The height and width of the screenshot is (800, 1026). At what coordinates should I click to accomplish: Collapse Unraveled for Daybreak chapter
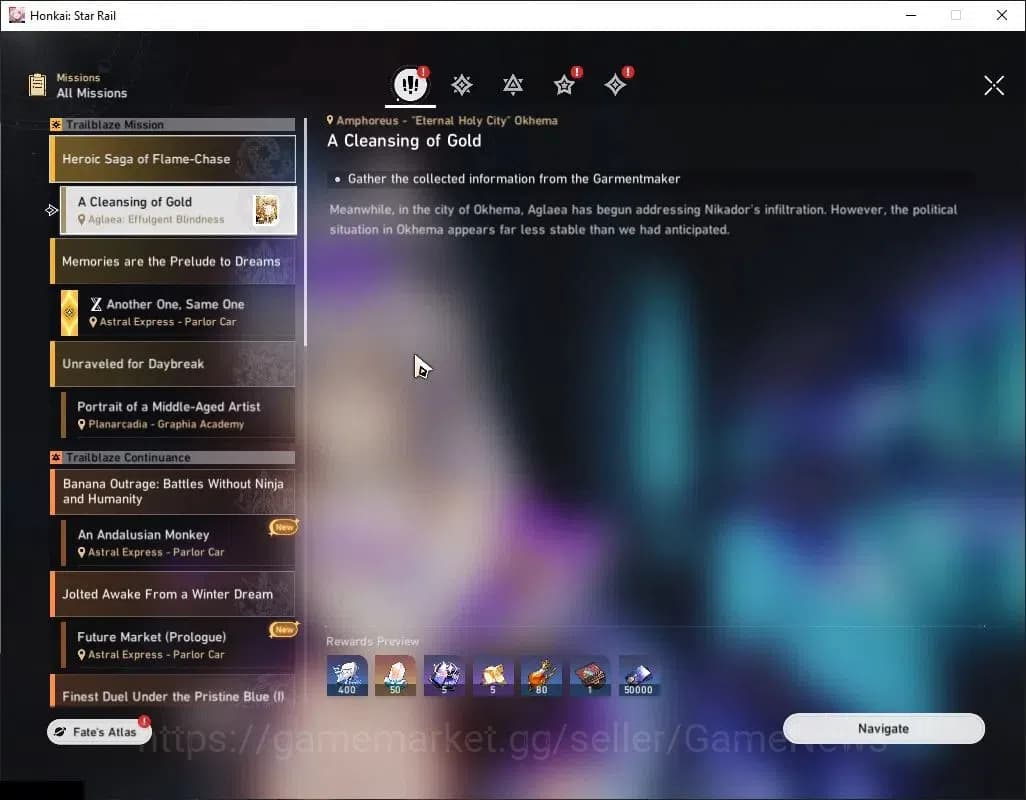pyautogui.click(x=173, y=364)
